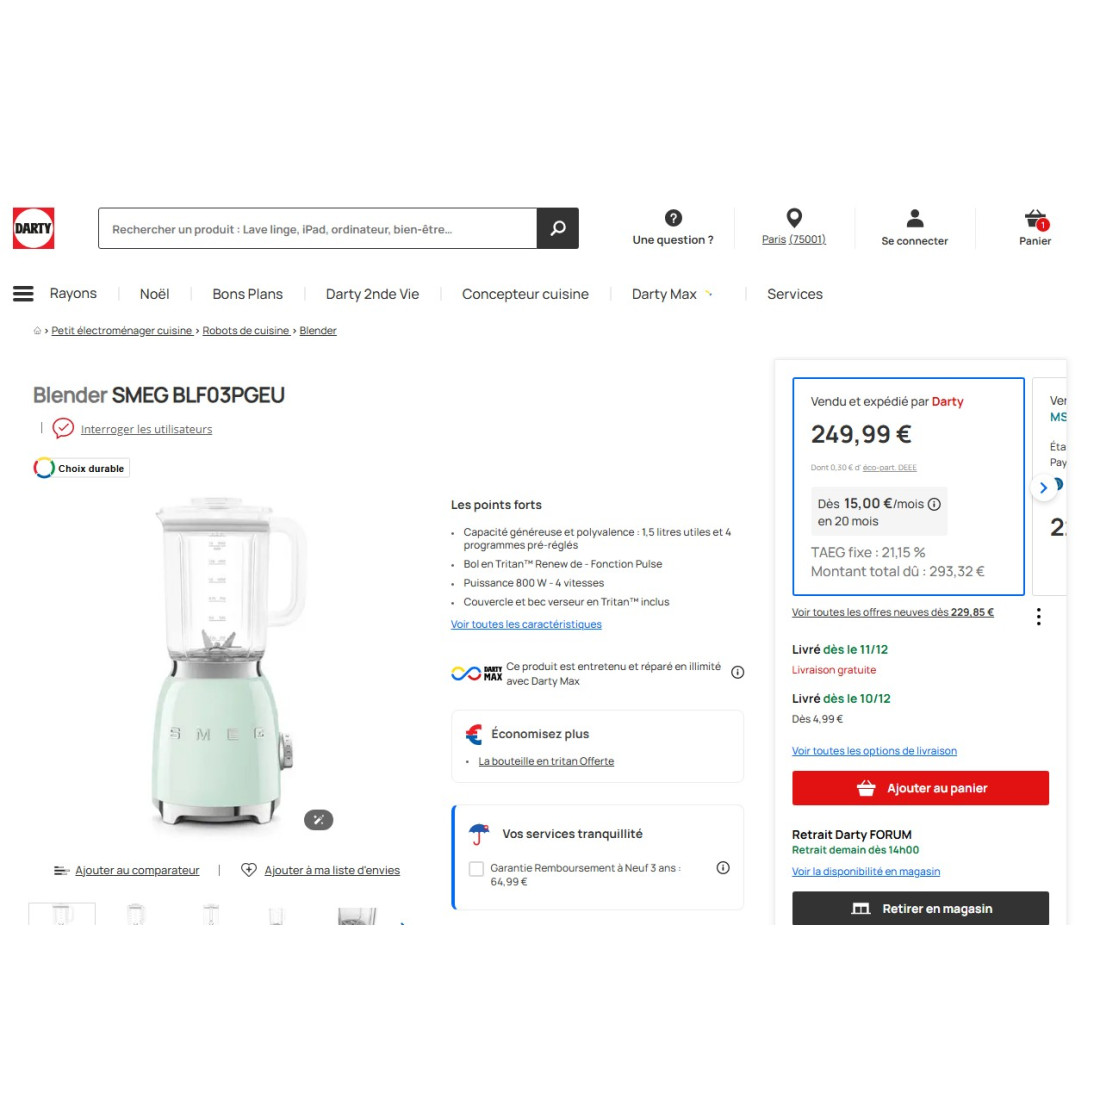Tick the Garantie Remboursement à Neuf checkbox
This screenshot has height=1100, width=1100.
(476, 868)
